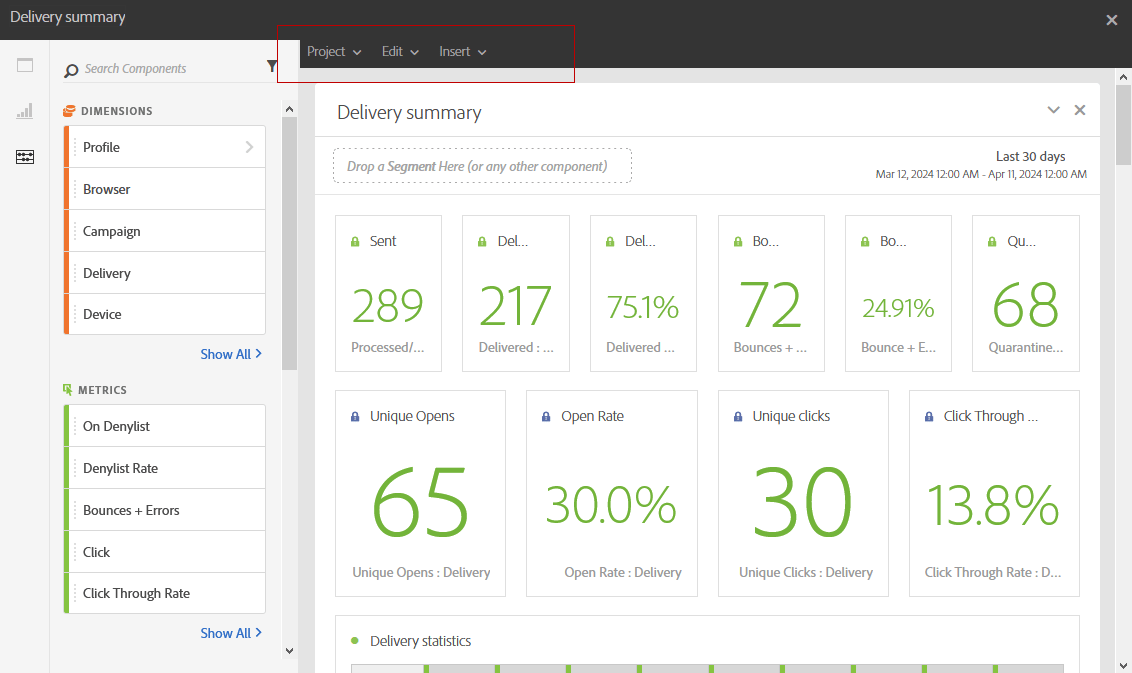The image size is (1132, 673).
Task: Select the Visualizations bar-chart icon
Action: [x=24, y=110]
